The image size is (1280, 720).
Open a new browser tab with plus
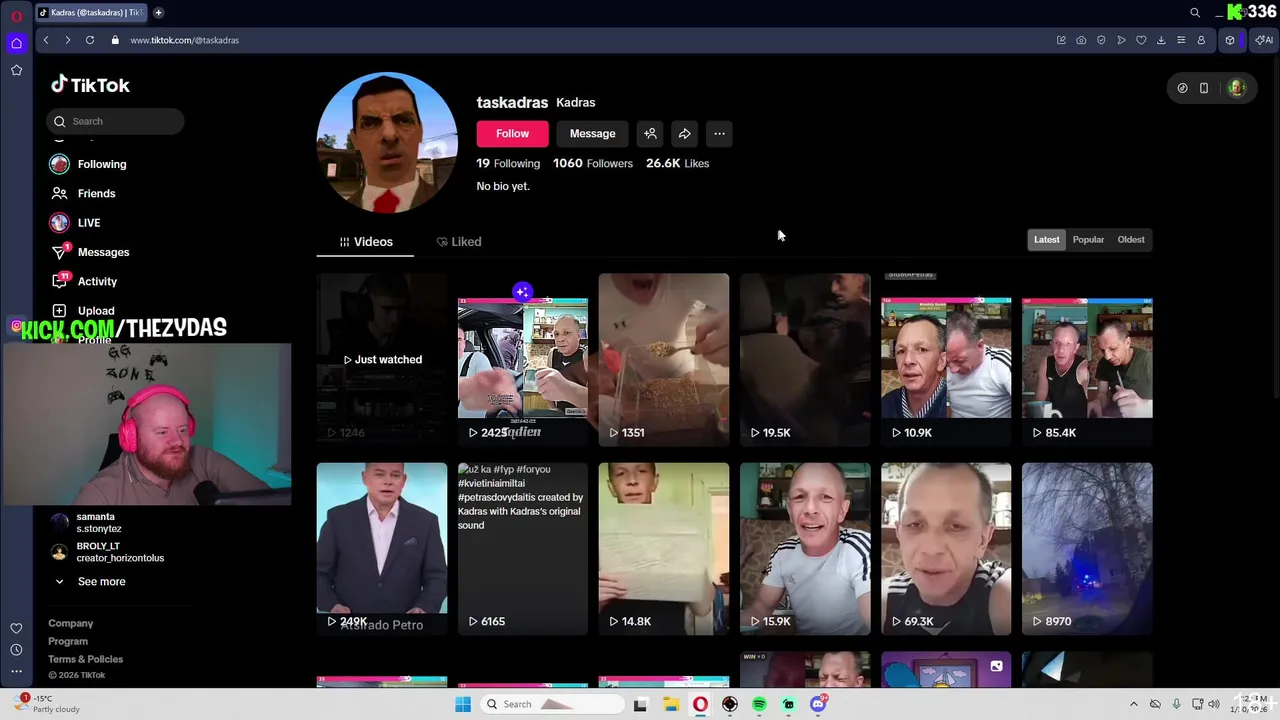click(x=158, y=13)
